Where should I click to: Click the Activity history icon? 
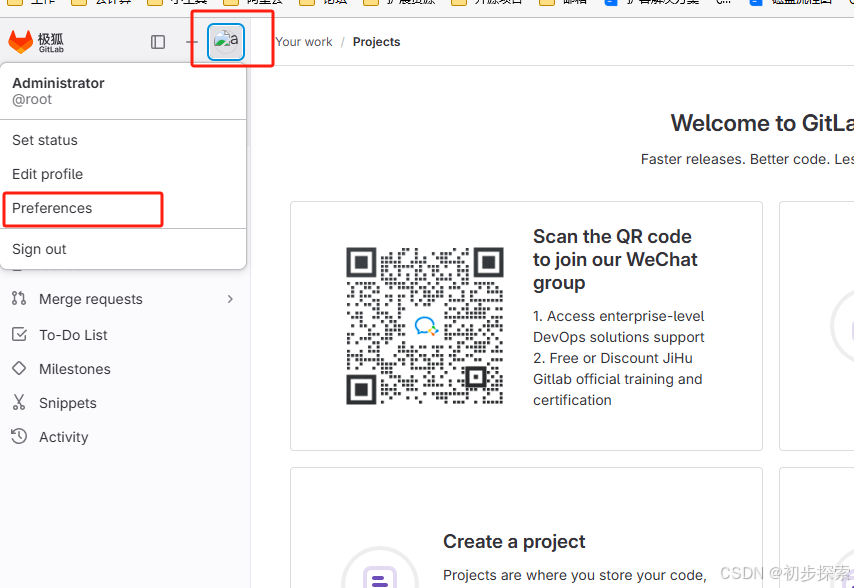coord(19,436)
